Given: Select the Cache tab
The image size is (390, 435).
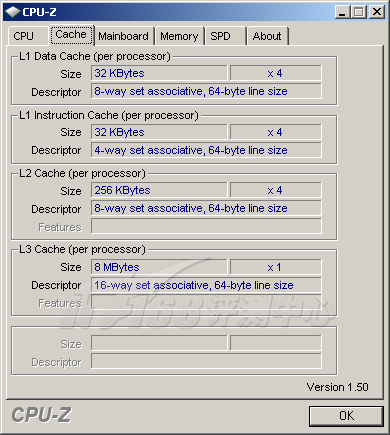Looking at the screenshot, I should 71,34.
